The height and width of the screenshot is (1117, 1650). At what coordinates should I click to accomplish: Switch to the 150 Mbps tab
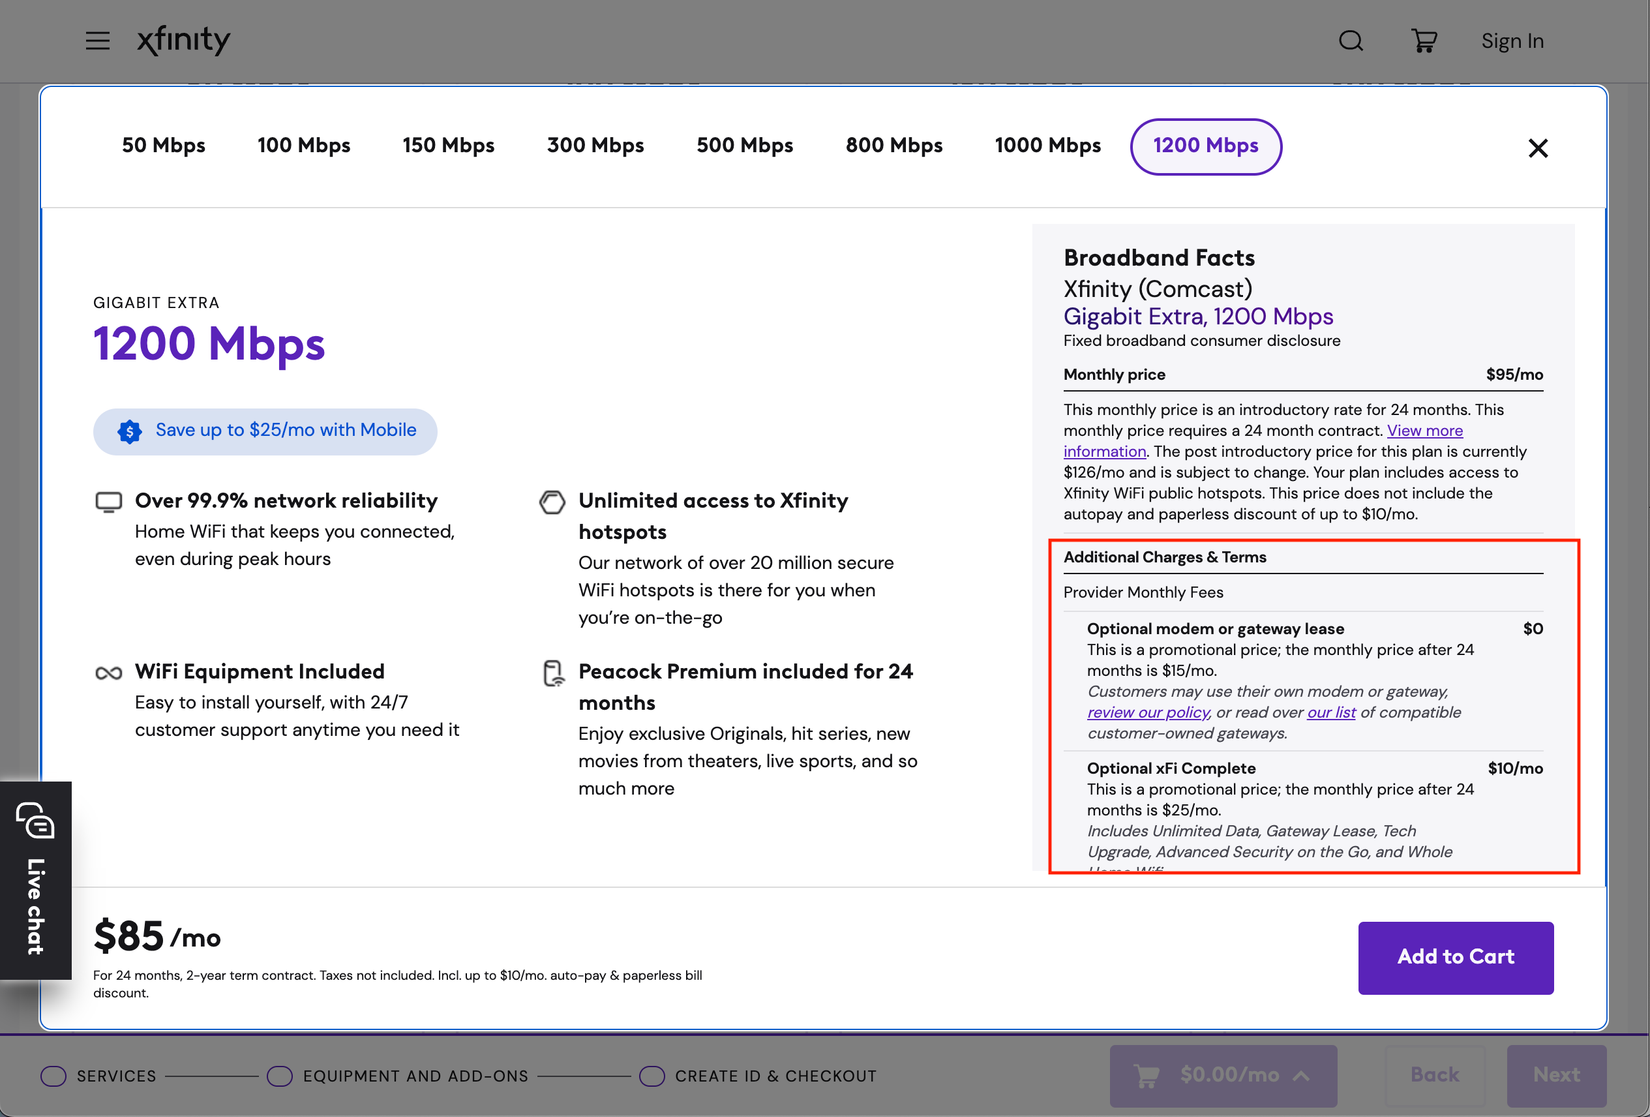coord(448,146)
